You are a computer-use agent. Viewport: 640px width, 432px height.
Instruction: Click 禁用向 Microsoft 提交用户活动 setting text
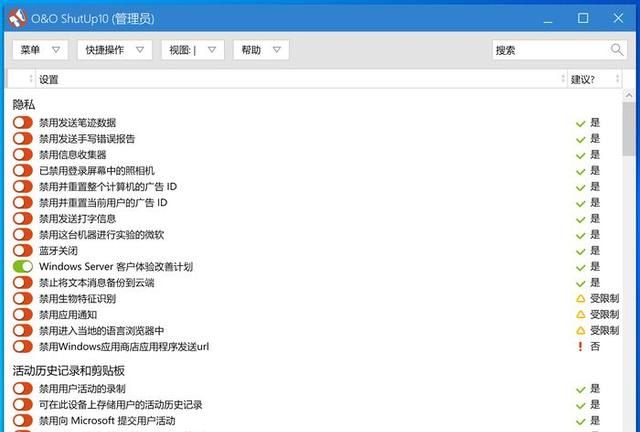point(107,421)
